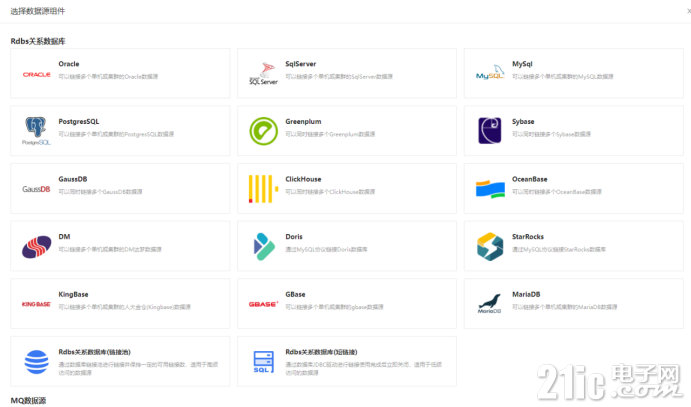691x407 pixels.
Task: Click the SQL Server logo icon
Action: click(x=264, y=74)
